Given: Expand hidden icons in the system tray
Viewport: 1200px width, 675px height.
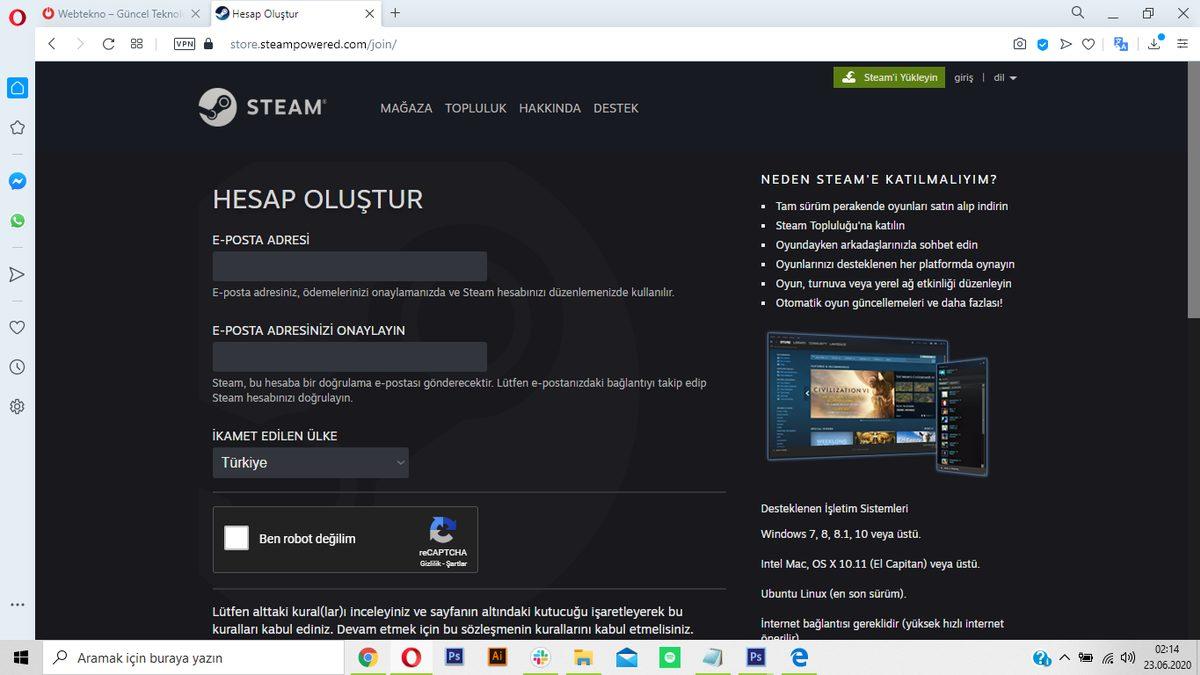Looking at the screenshot, I should (x=1066, y=657).
